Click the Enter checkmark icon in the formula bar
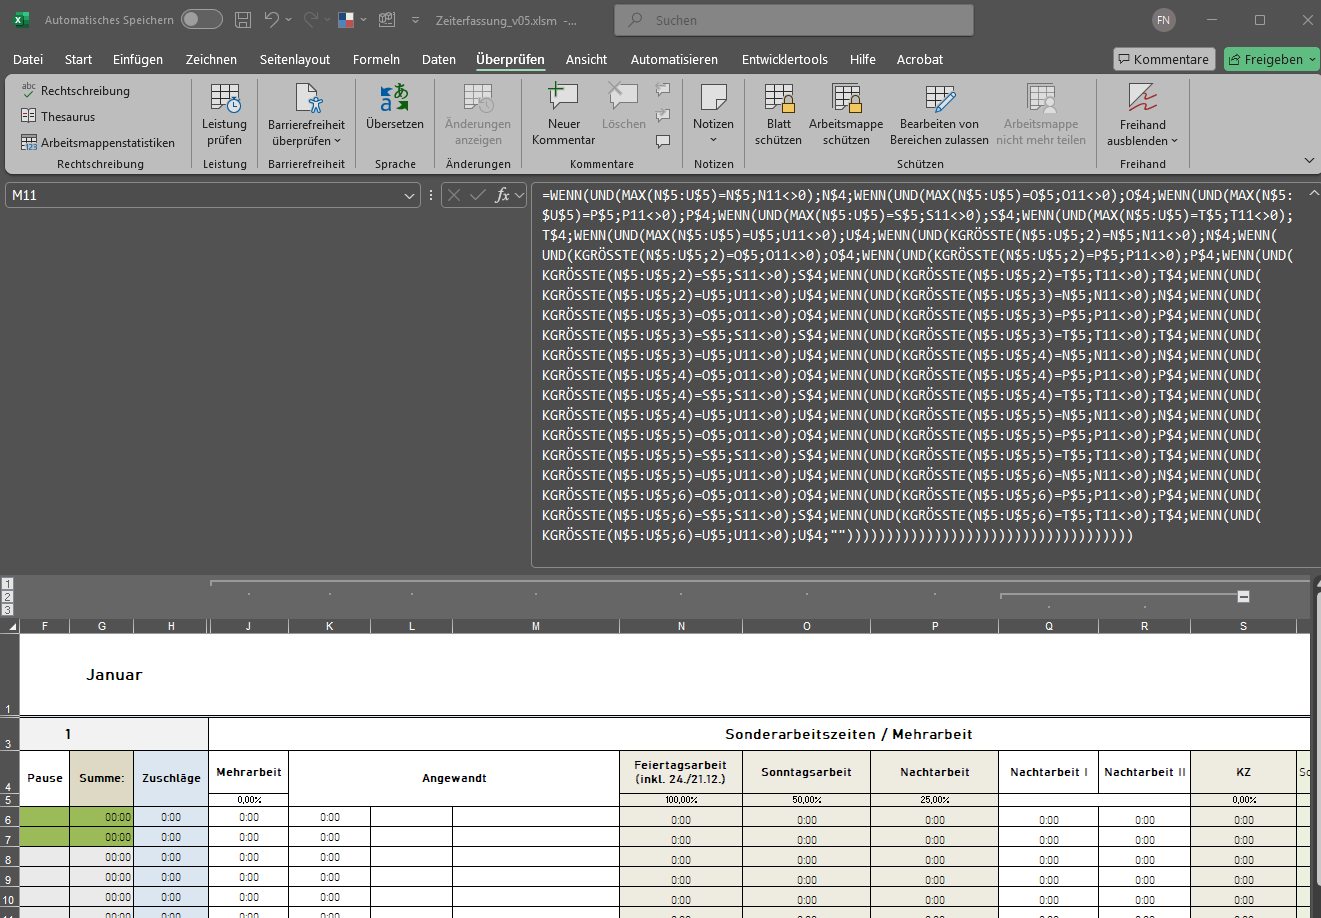The height and width of the screenshot is (918, 1321). (478, 195)
